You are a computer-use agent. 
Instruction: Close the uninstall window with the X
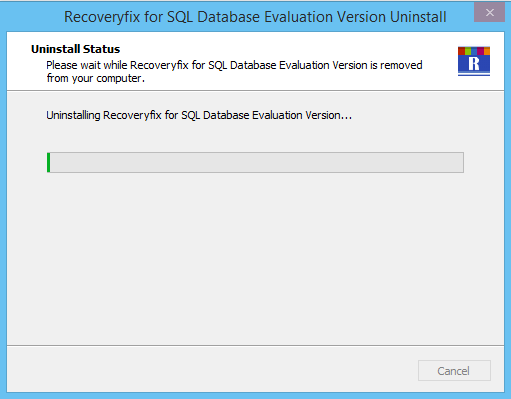point(489,13)
